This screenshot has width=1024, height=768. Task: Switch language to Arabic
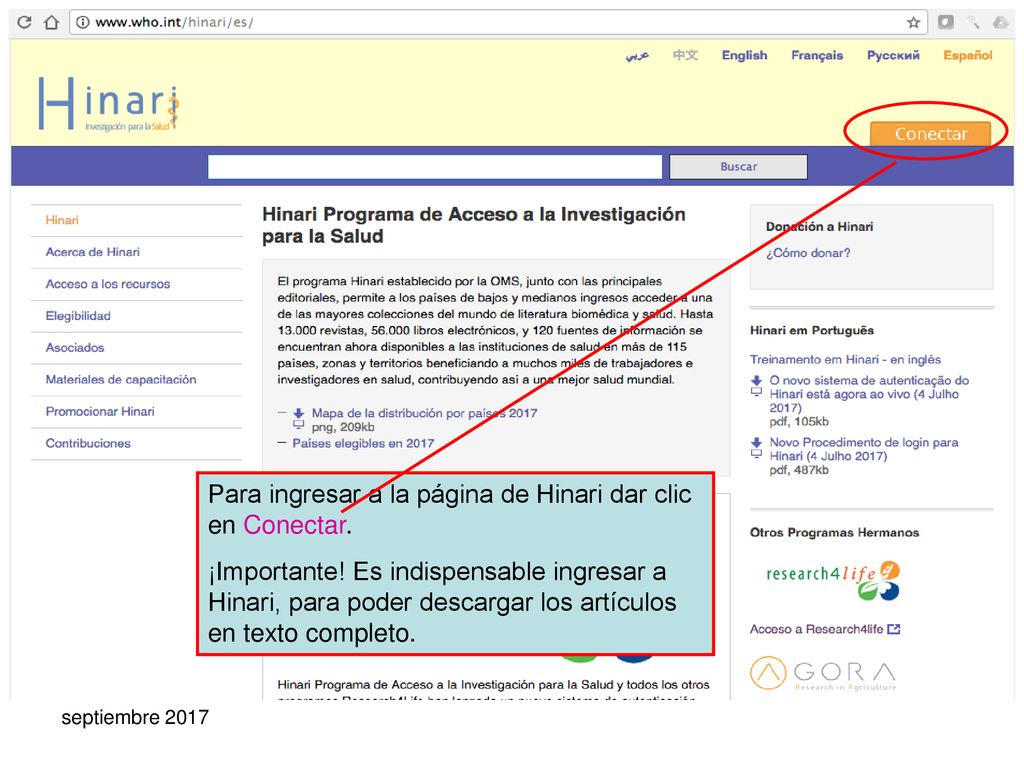(x=637, y=56)
